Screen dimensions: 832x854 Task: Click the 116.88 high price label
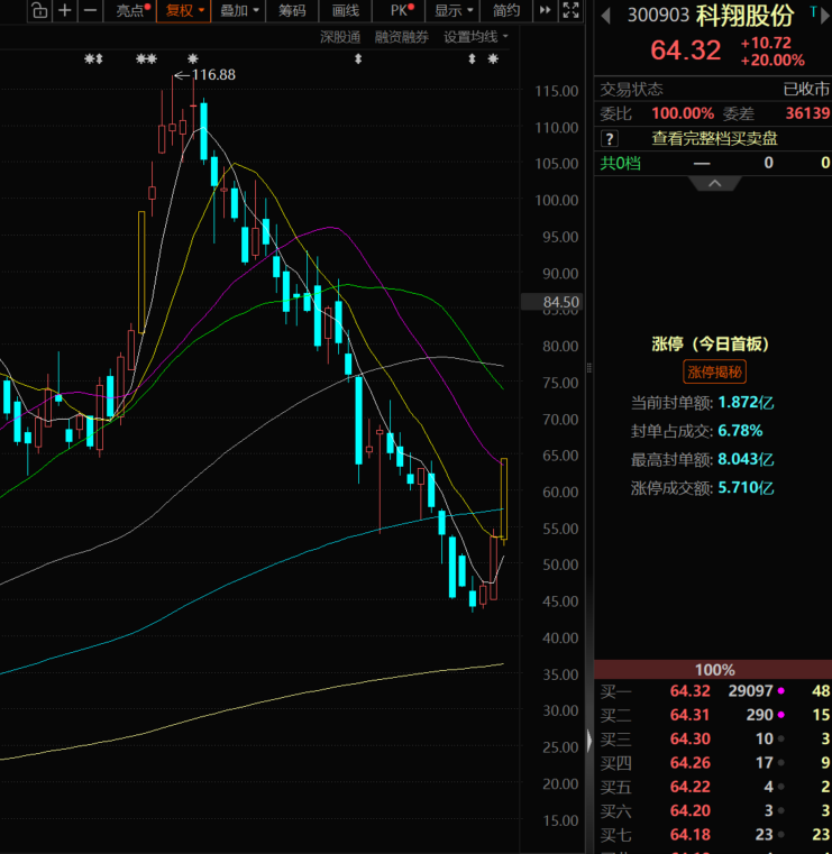click(213, 75)
